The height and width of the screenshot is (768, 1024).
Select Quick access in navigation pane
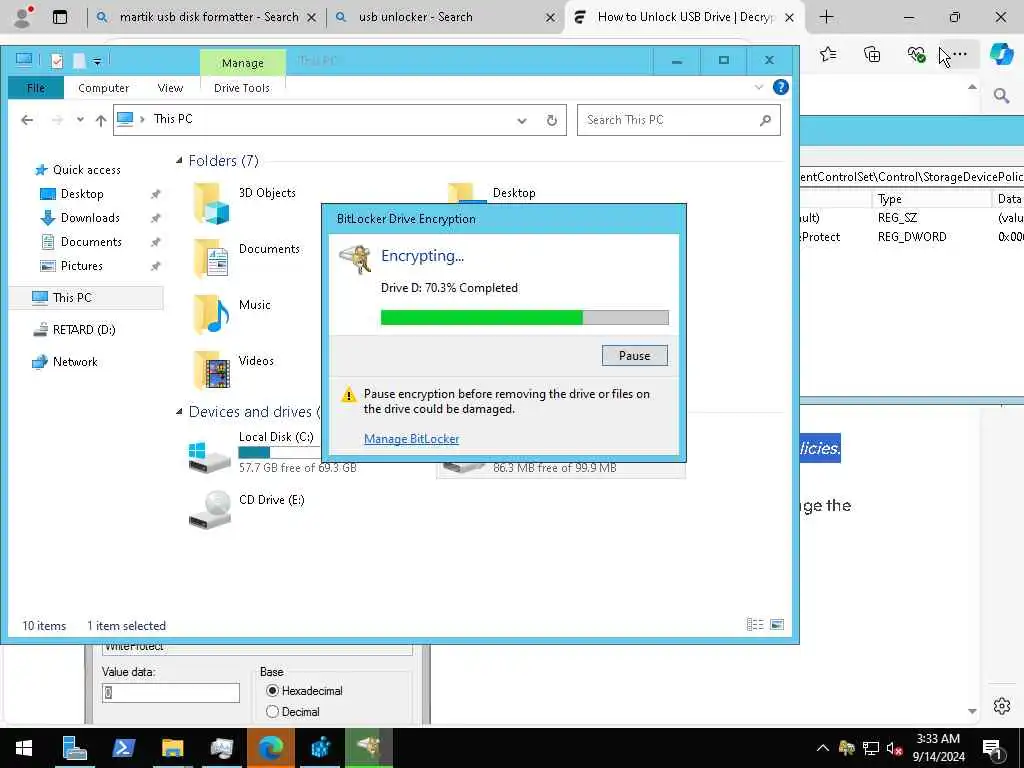(x=86, y=170)
